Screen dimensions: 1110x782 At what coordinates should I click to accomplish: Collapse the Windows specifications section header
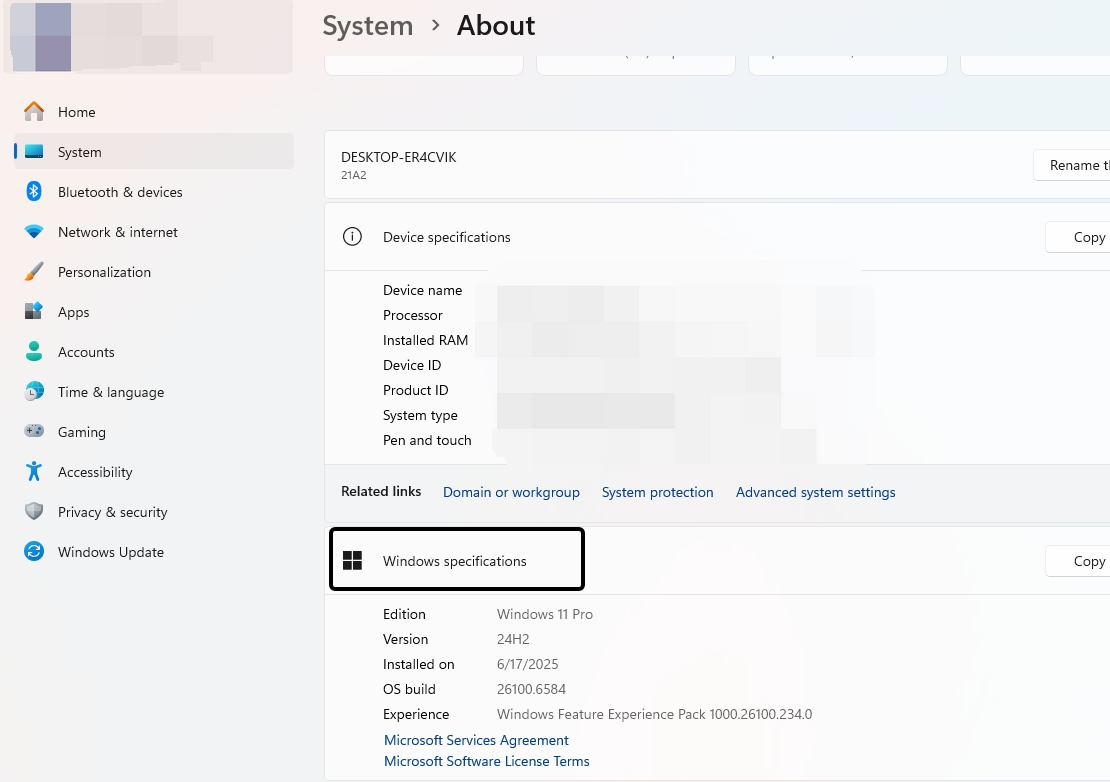tap(717, 560)
